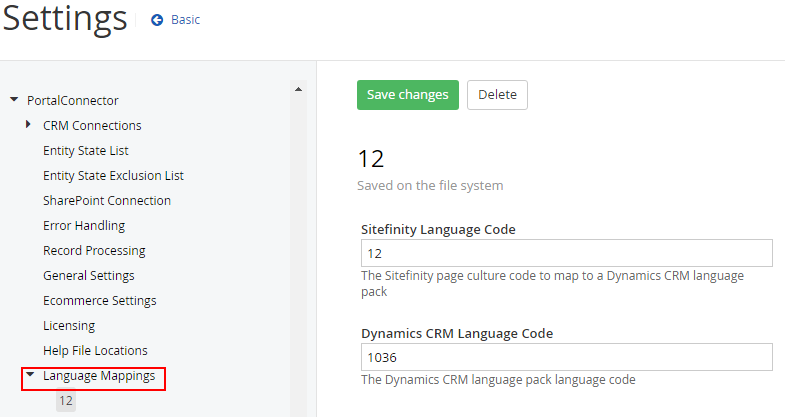Image resolution: width=785 pixels, height=417 pixels.
Task: Click the Dynamics CRM Language Code label
Action: pyautogui.click(x=457, y=333)
